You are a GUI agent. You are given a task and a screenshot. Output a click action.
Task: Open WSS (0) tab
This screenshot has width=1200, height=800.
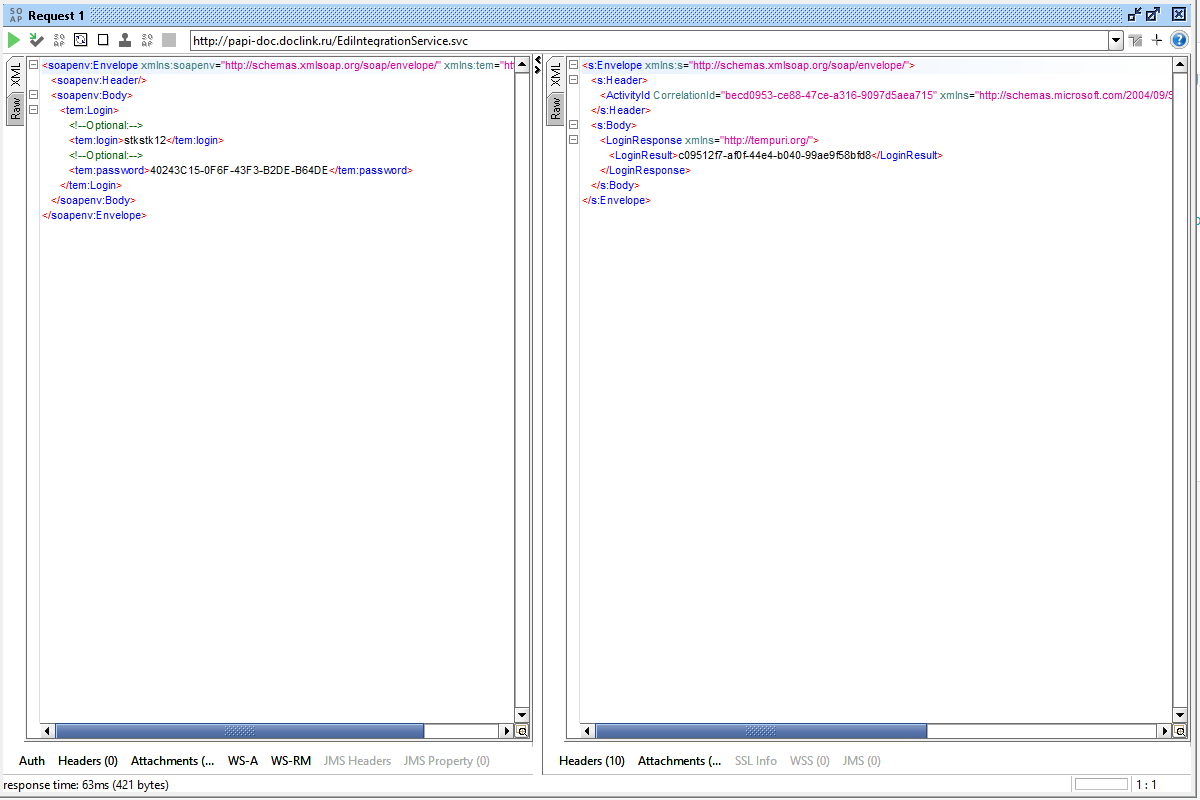810,761
